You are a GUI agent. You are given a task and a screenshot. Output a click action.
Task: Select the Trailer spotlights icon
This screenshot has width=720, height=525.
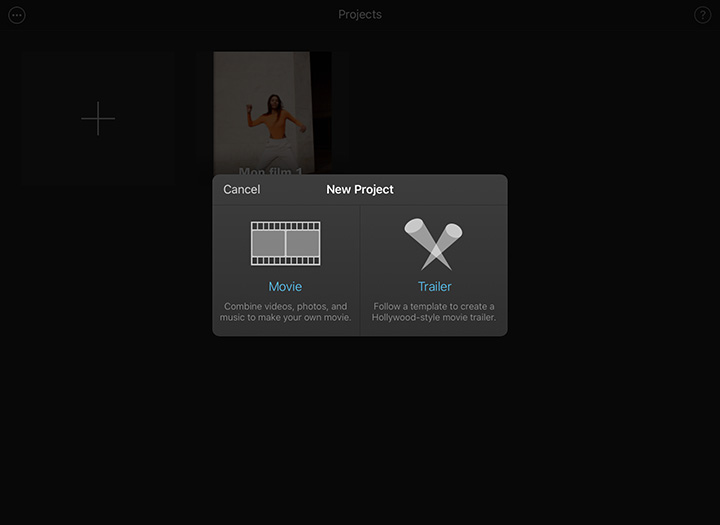click(x=433, y=244)
